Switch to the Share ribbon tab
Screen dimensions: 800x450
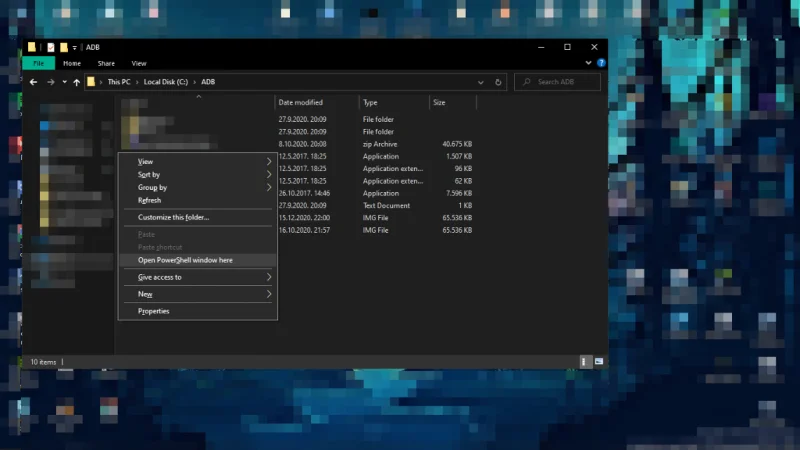(x=106, y=63)
